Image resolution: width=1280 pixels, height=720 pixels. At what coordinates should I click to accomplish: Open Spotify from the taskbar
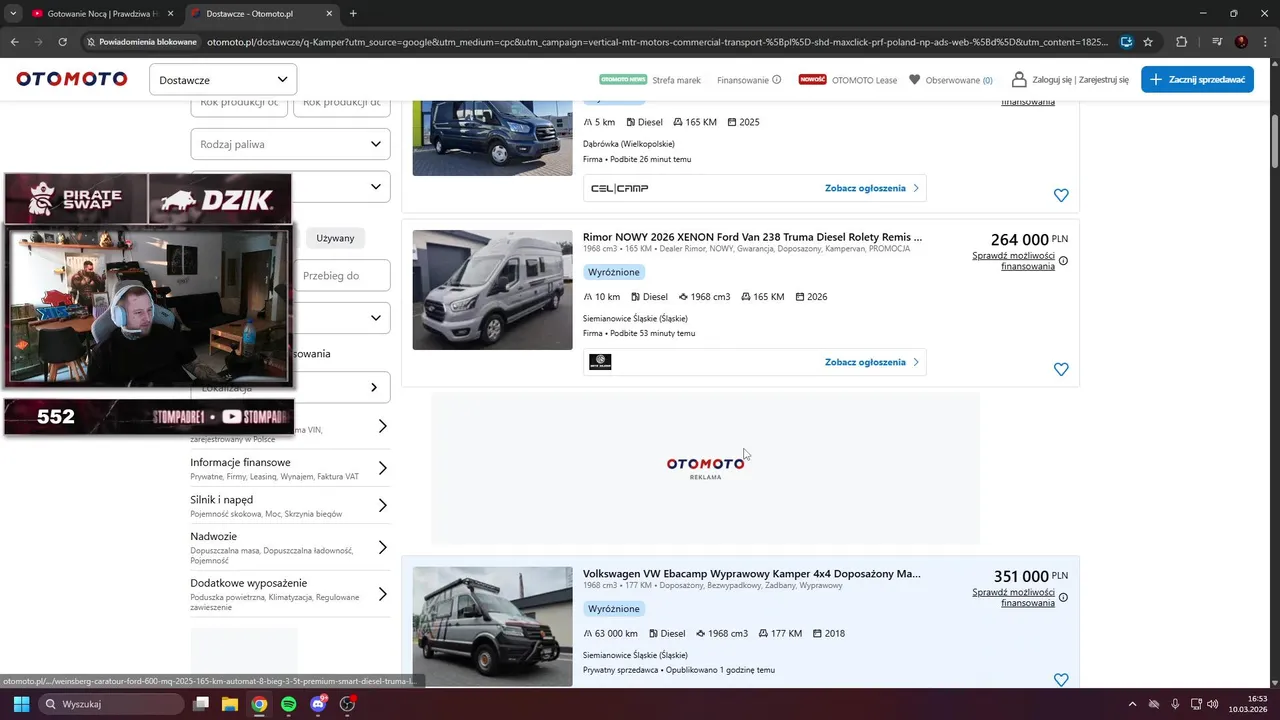(x=288, y=704)
